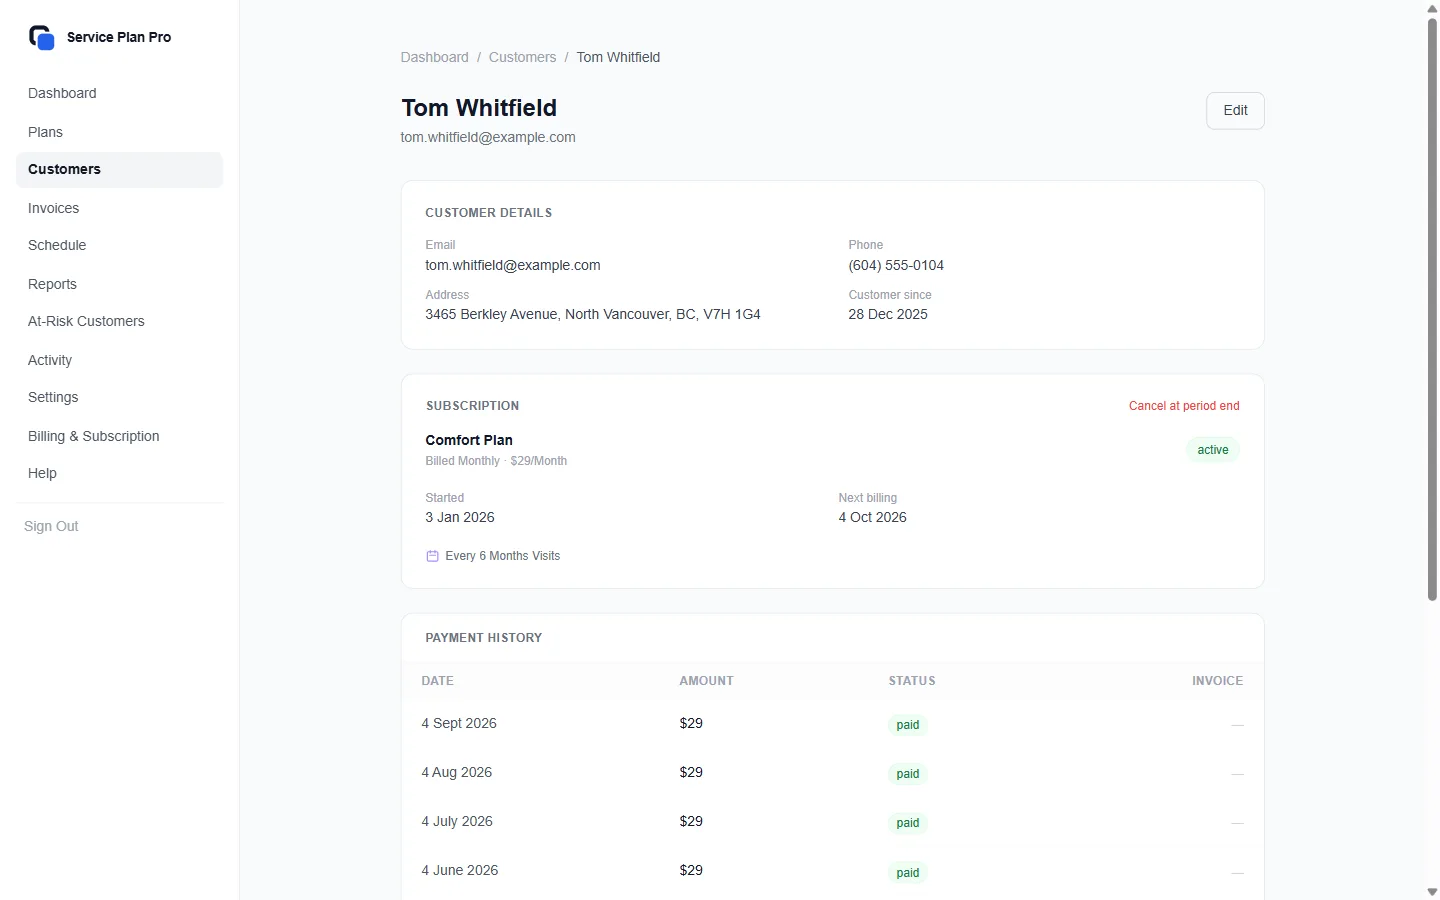This screenshot has width=1440, height=900.
Task: Open the Help page
Action: click(x=119, y=473)
